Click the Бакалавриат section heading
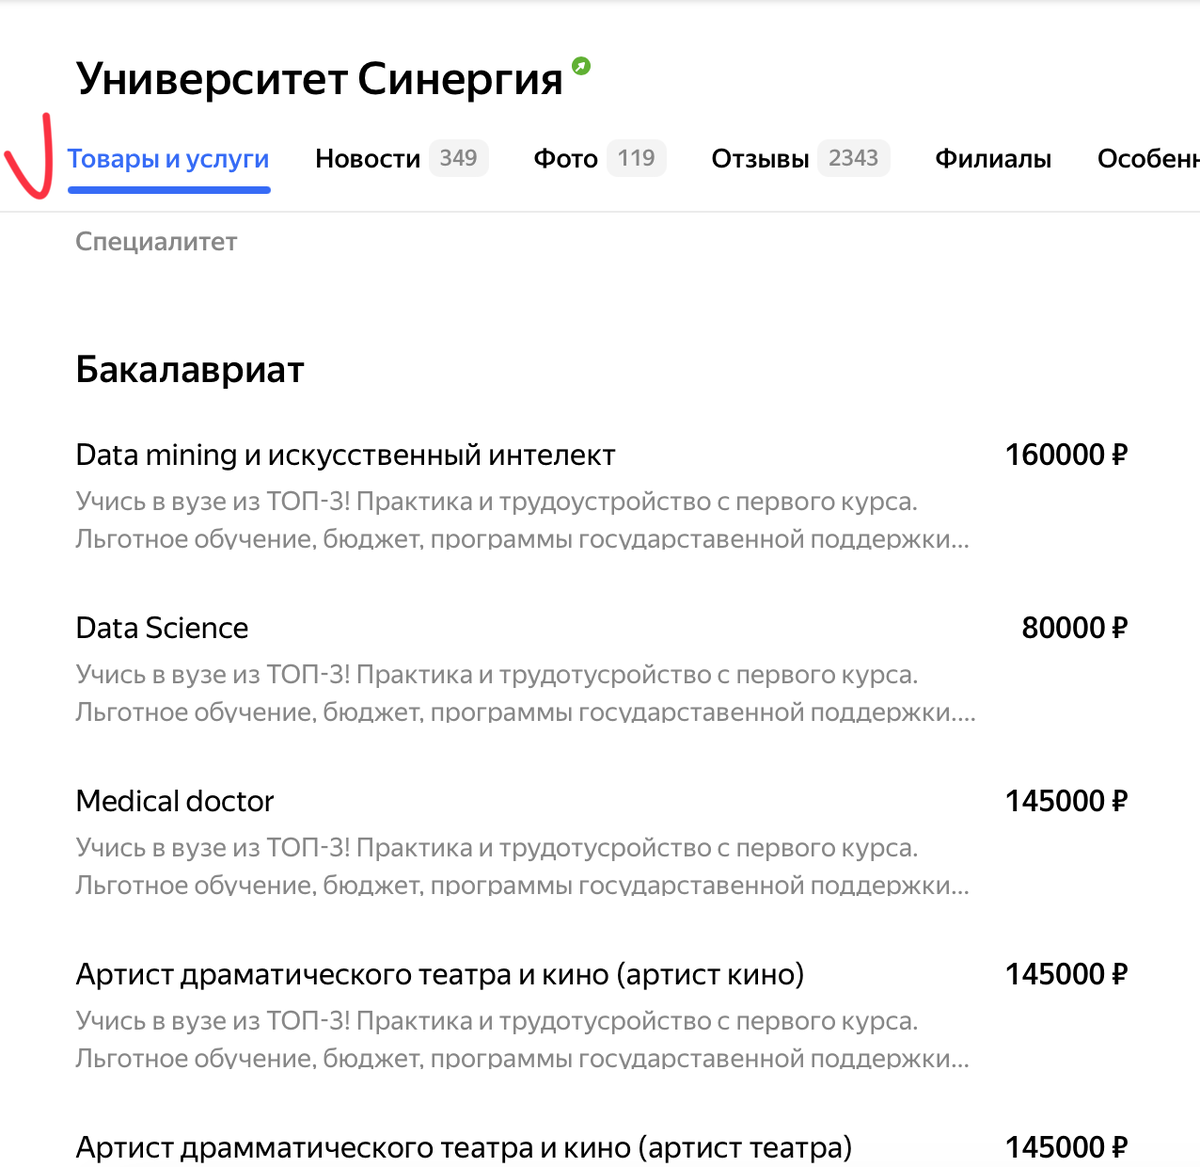Viewport: 1200px width, 1167px height. point(190,370)
